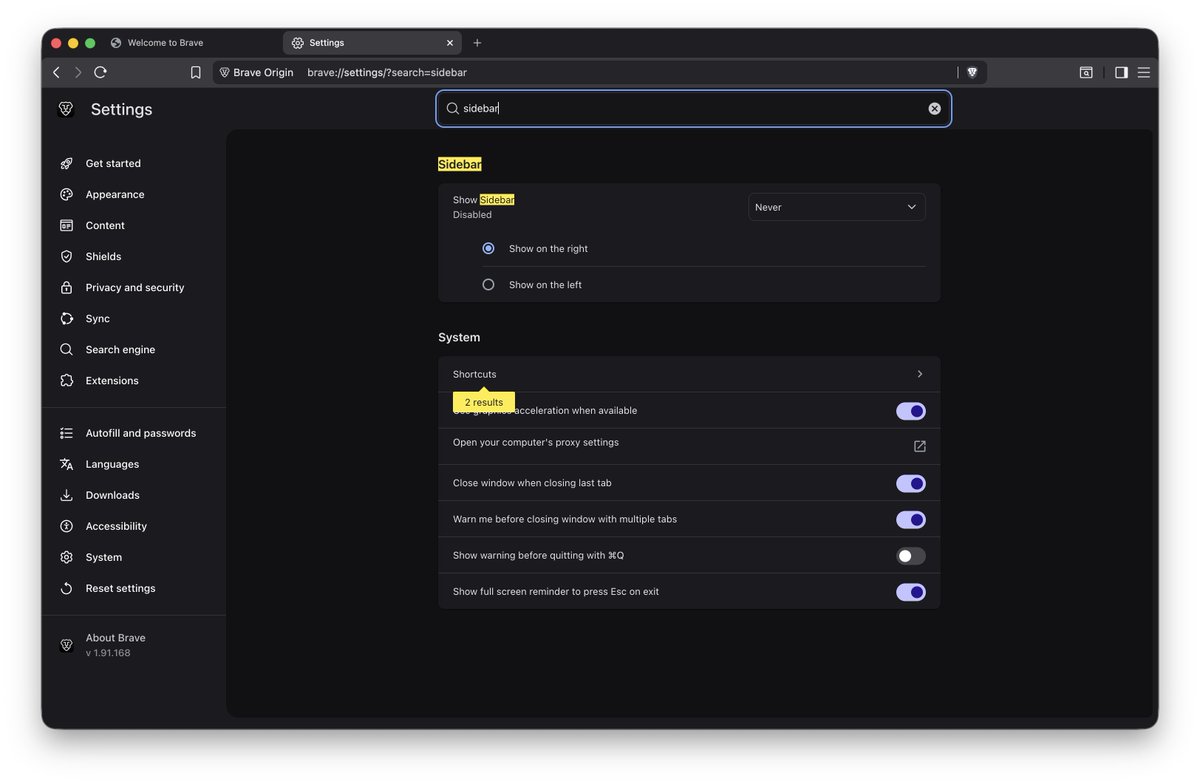Click the Sidebar section heading
Image resolution: width=1200 pixels, height=784 pixels.
pos(460,164)
